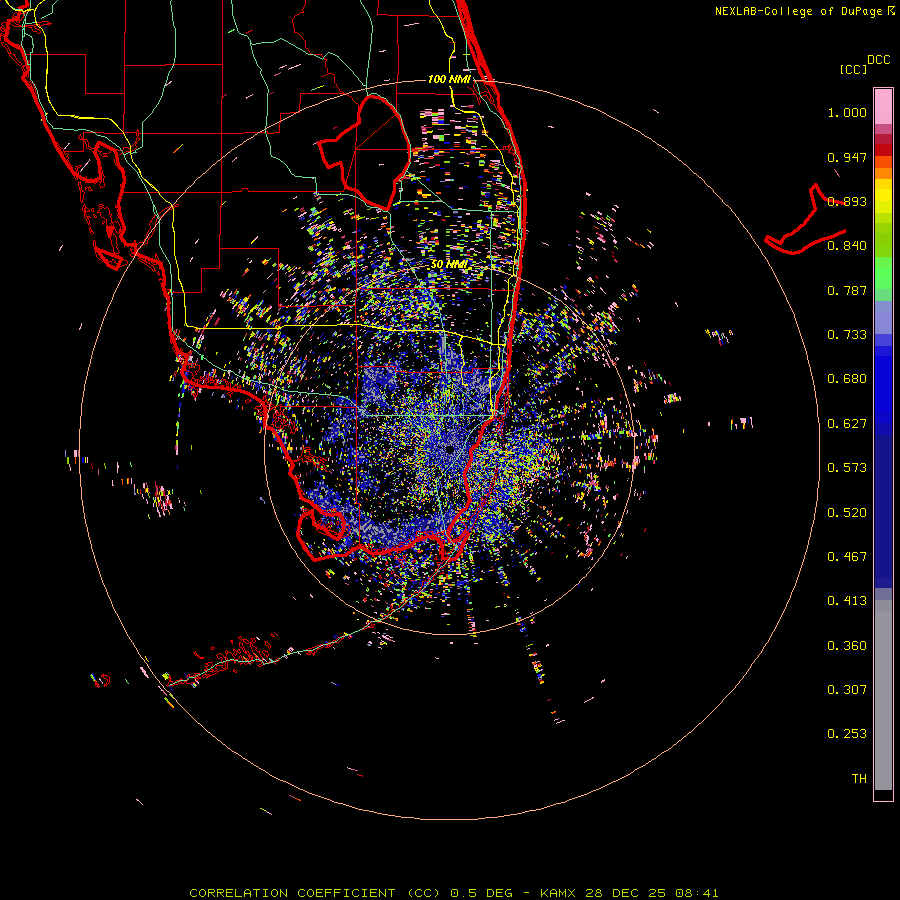Click the 50 NMI range ring label
The image size is (900, 900).
449,265
